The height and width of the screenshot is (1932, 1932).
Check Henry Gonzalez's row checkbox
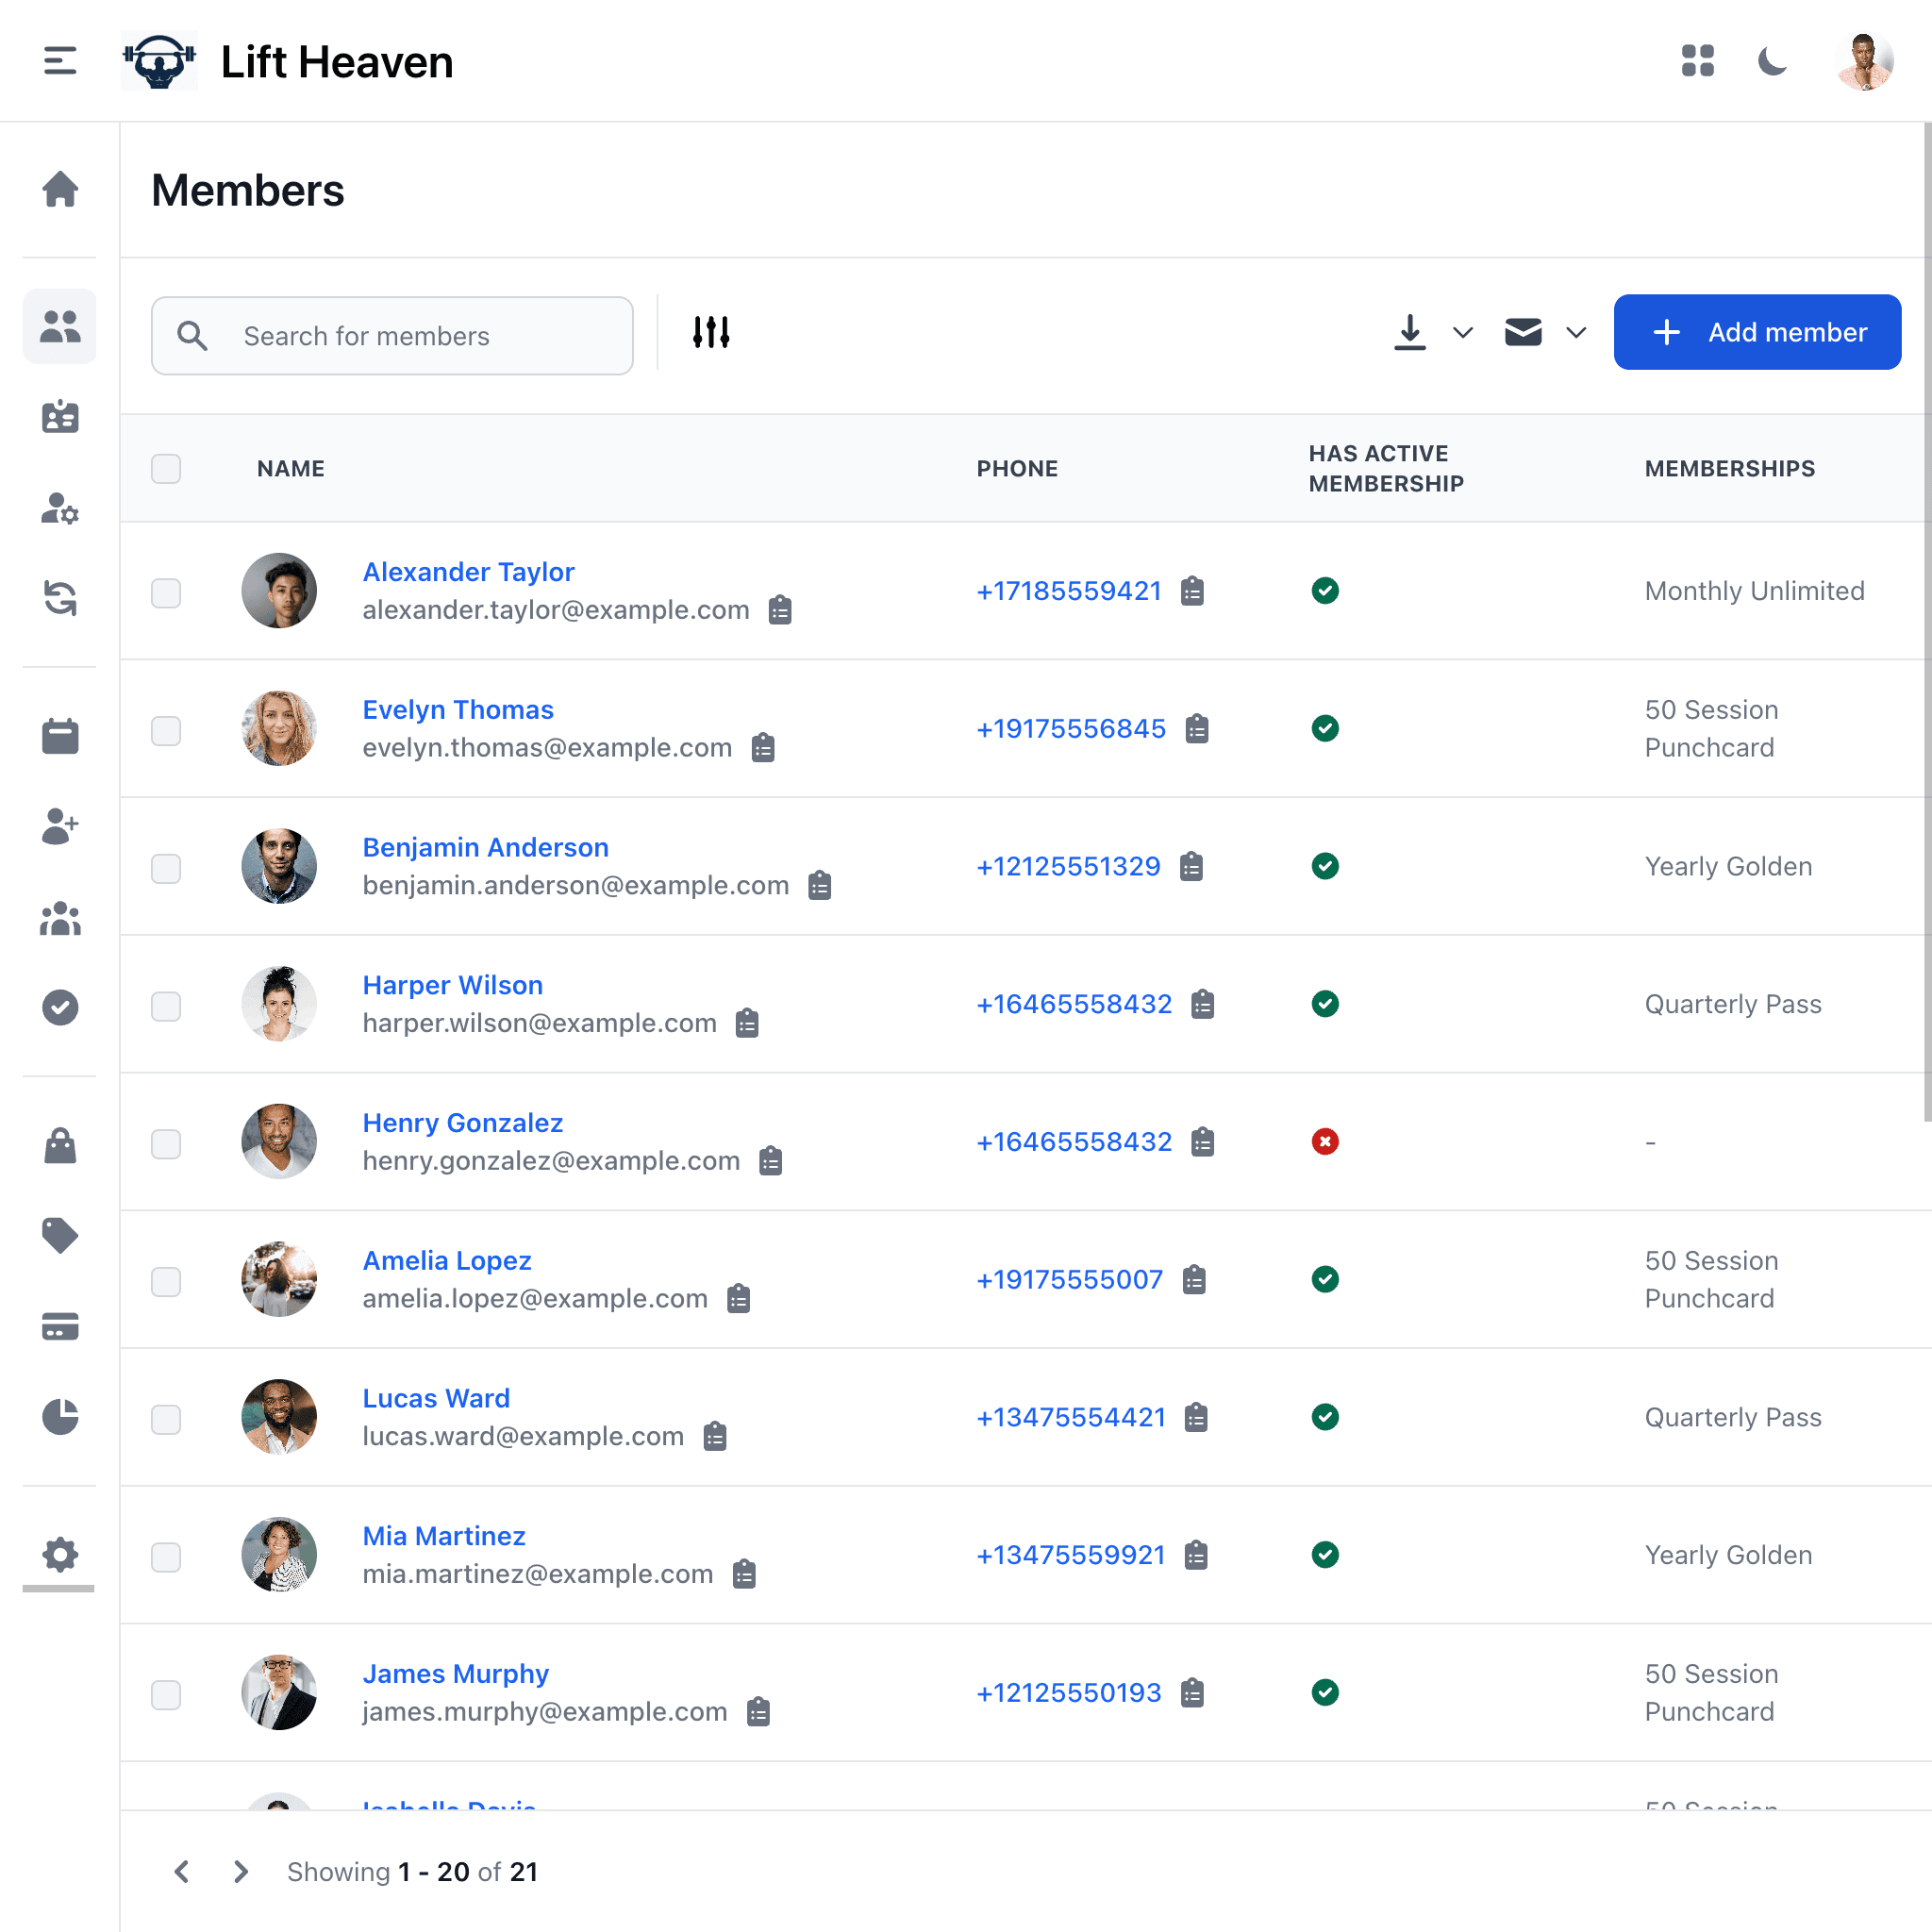(166, 1143)
